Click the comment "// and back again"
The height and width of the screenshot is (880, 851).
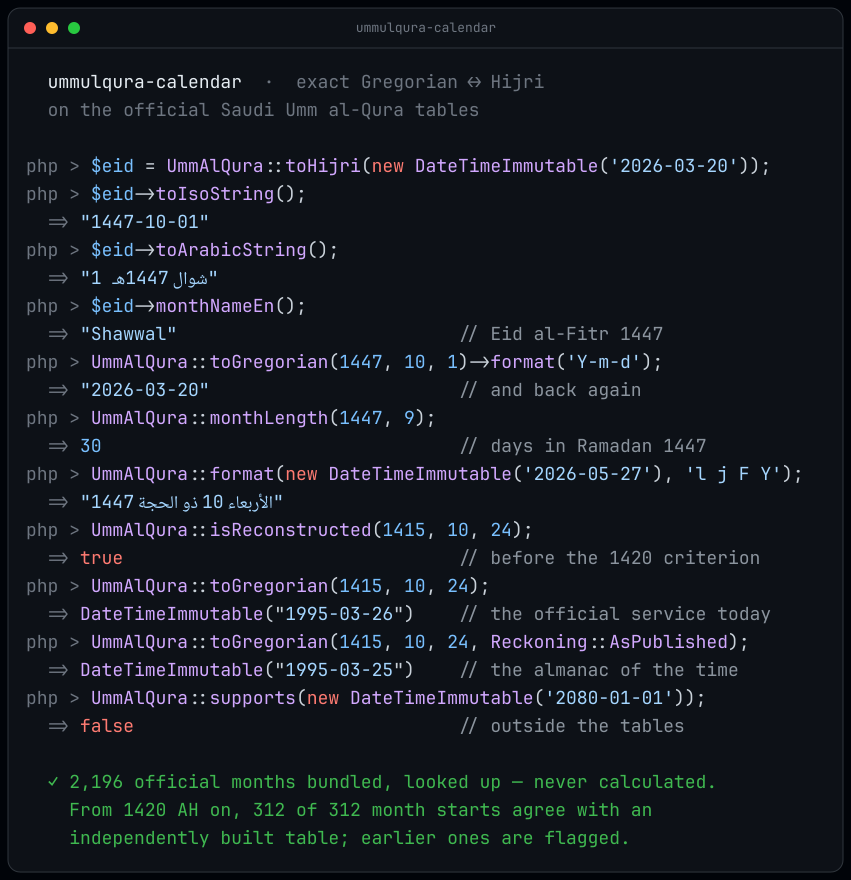(x=551, y=390)
